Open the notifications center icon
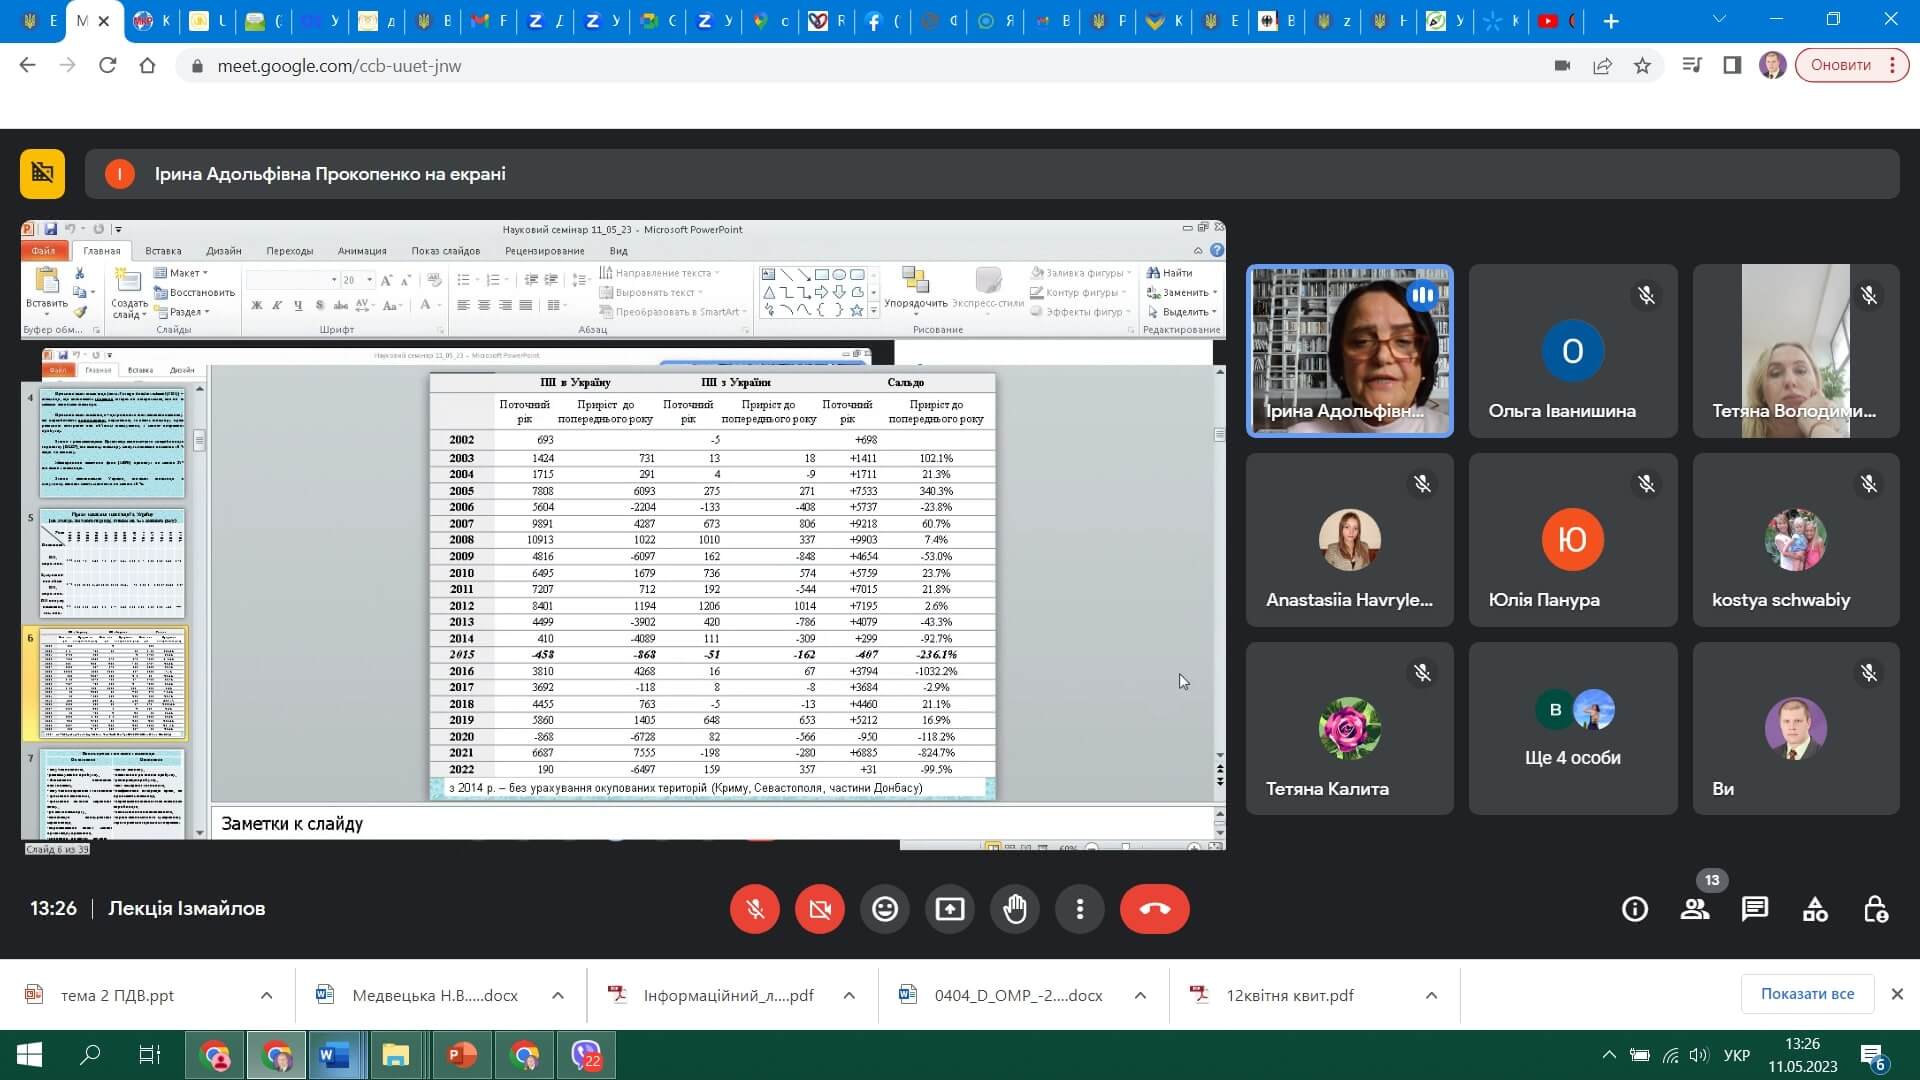 pos(1873,1055)
